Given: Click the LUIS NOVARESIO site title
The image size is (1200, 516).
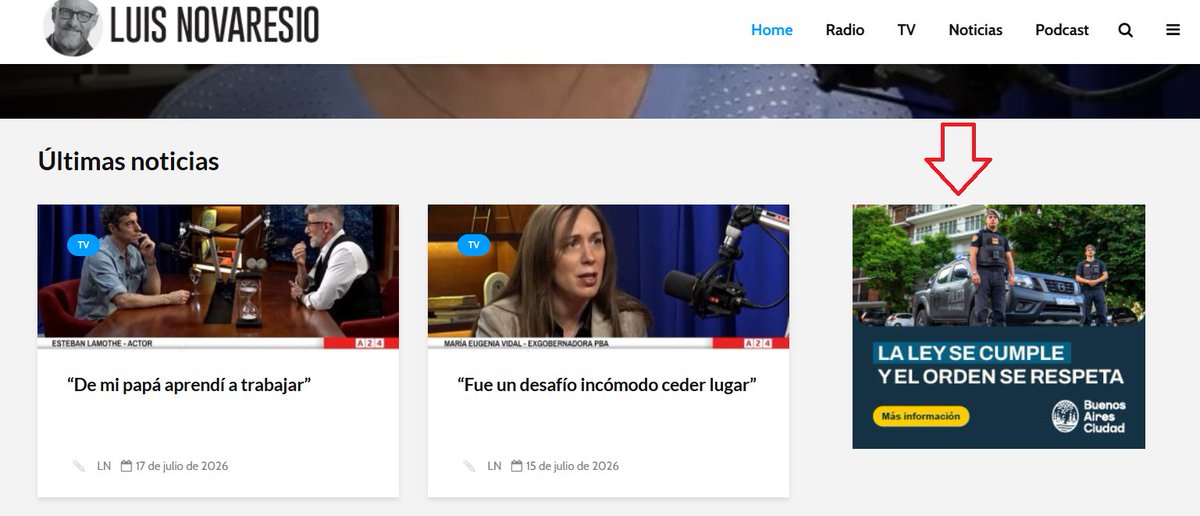Looking at the screenshot, I should (214, 26).
